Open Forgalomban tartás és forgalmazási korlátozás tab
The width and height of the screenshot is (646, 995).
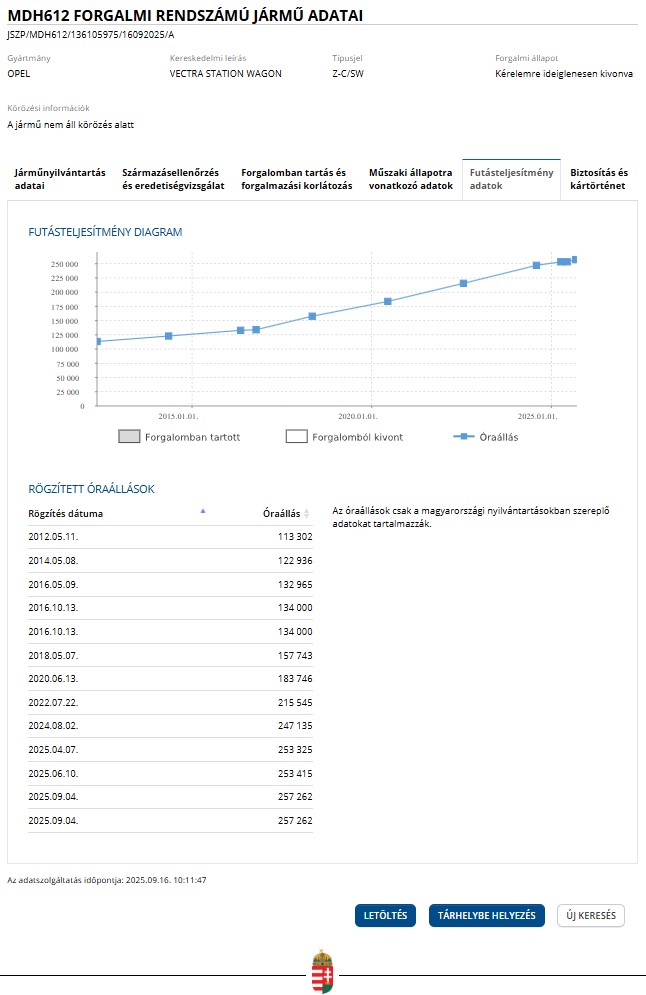point(297,179)
